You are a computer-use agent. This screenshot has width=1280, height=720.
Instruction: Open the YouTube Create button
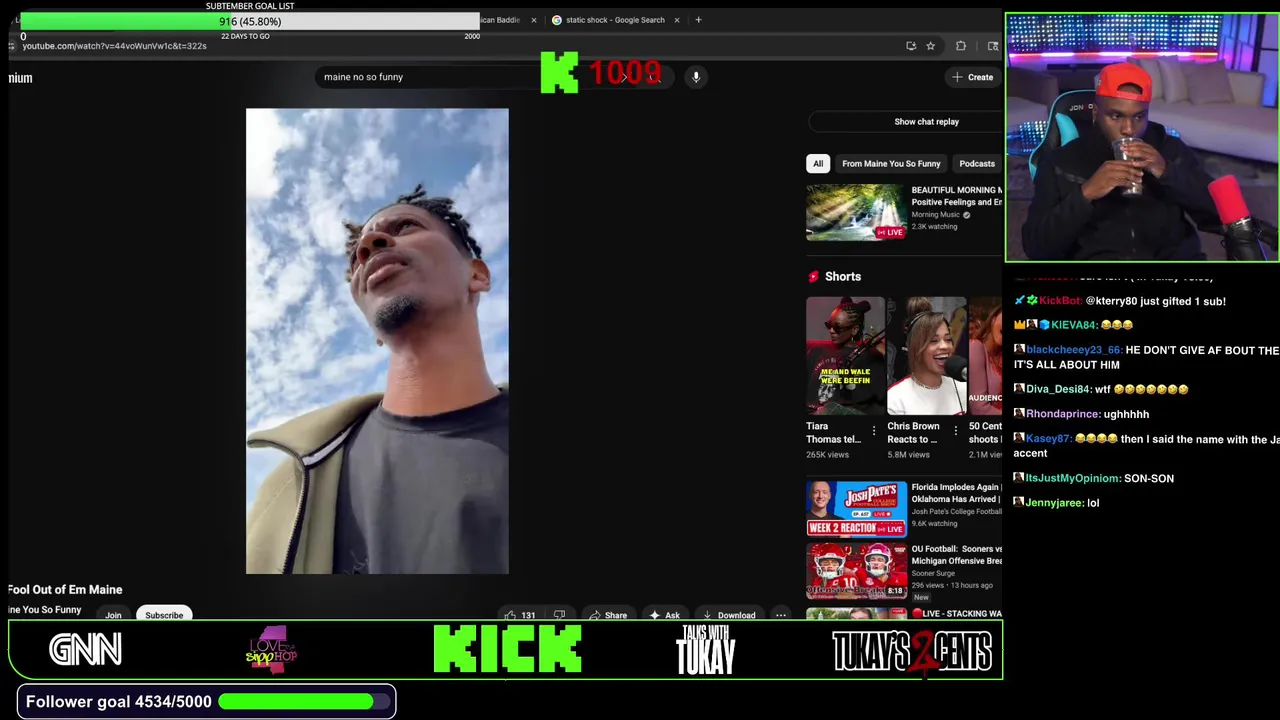point(972,77)
